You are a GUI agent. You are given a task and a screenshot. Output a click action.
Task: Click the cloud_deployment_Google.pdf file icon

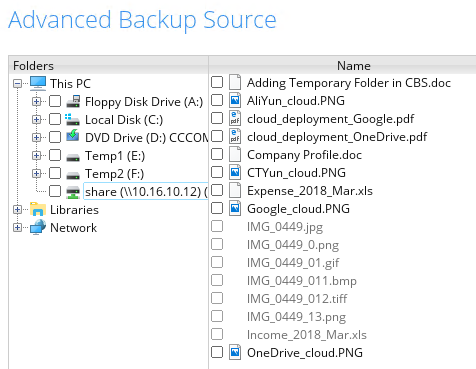tap(235, 118)
